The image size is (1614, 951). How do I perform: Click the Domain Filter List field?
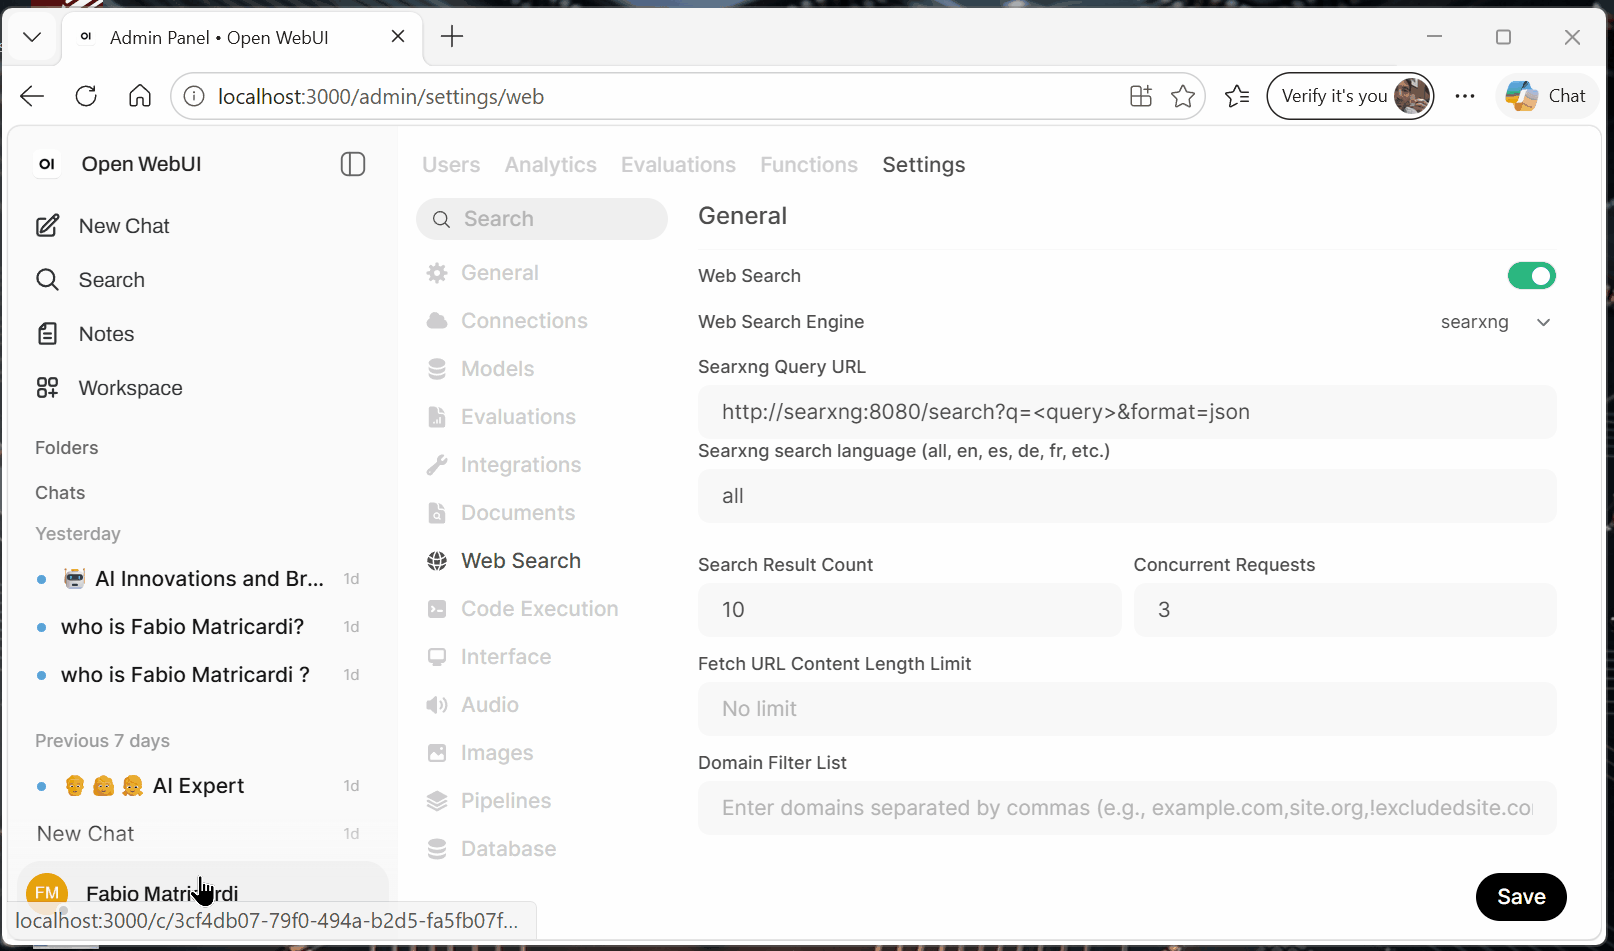(1127, 808)
